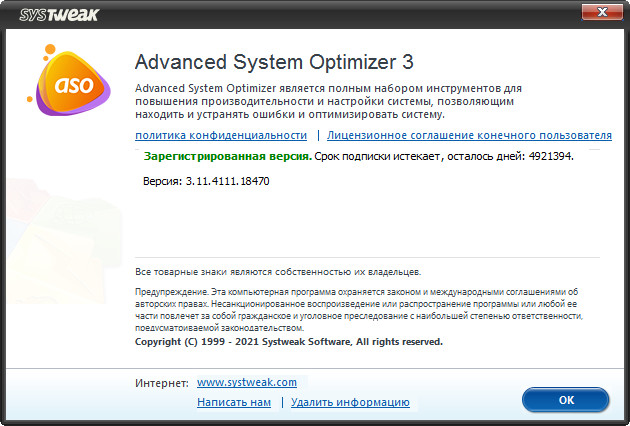The height and width of the screenshot is (426, 630).
Task: Click the product description paragraph
Action: pyautogui.click(x=330, y=102)
